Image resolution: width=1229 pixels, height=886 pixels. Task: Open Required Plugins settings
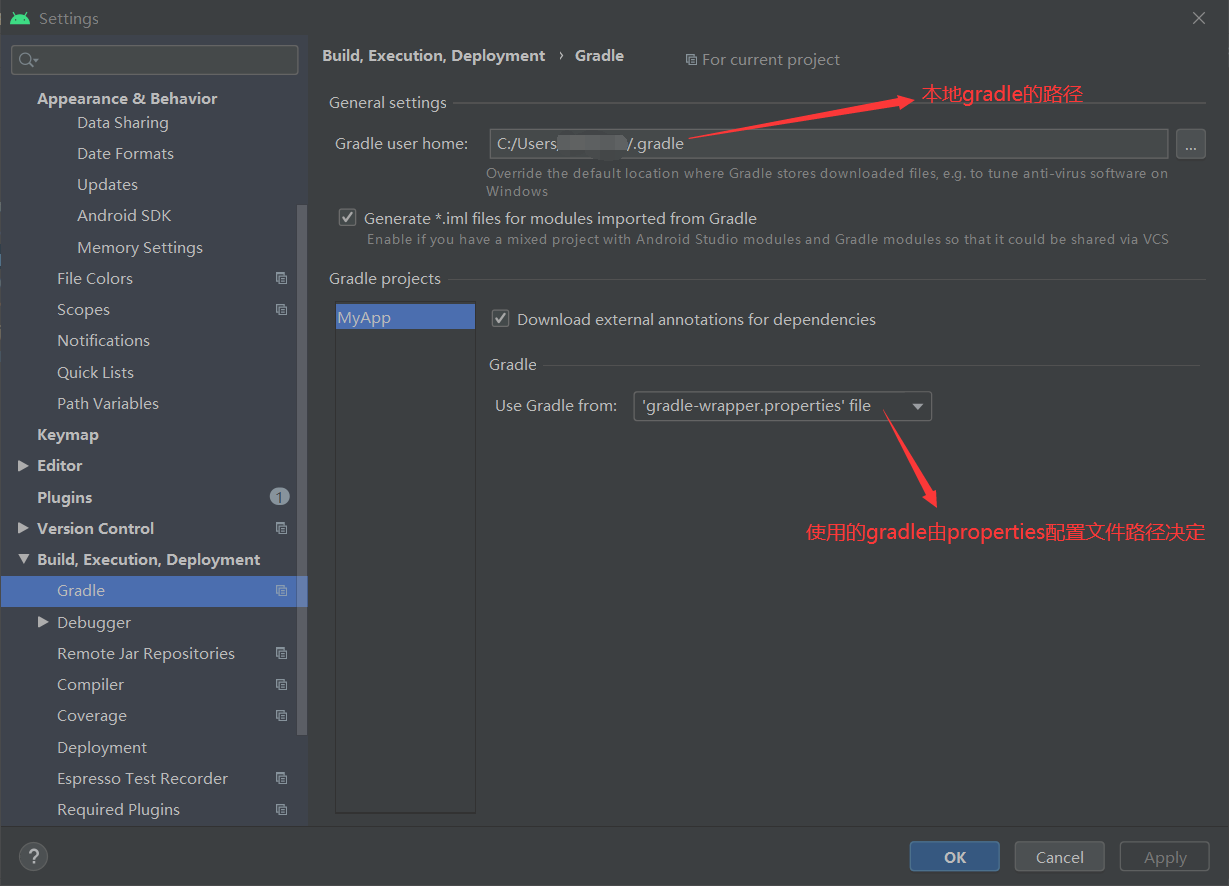(x=118, y=809)
